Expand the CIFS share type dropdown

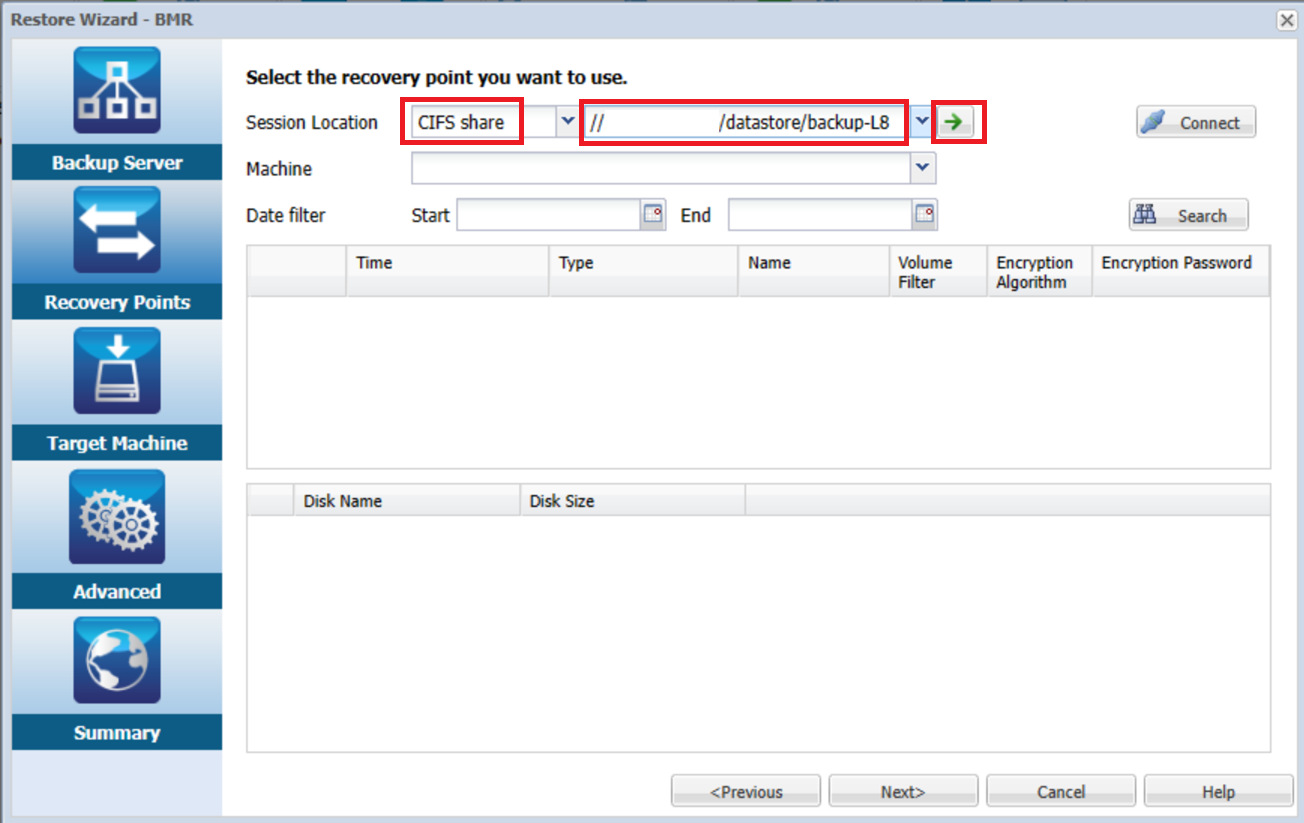click(x=567, y=122)
